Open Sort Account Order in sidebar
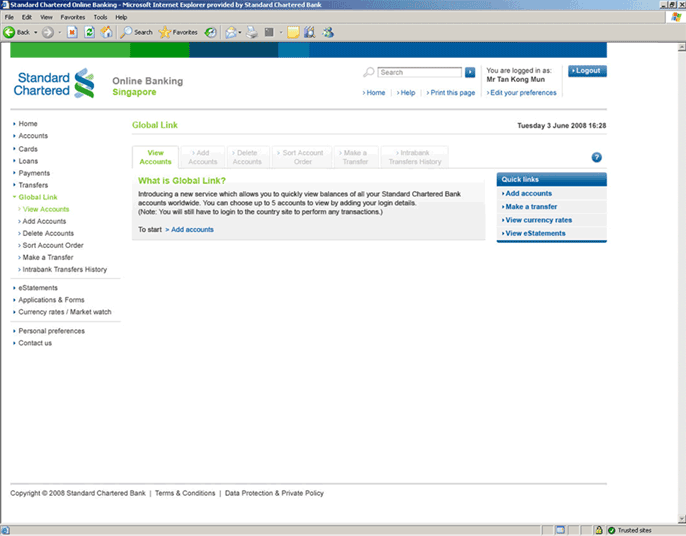 tap(51, 245)
